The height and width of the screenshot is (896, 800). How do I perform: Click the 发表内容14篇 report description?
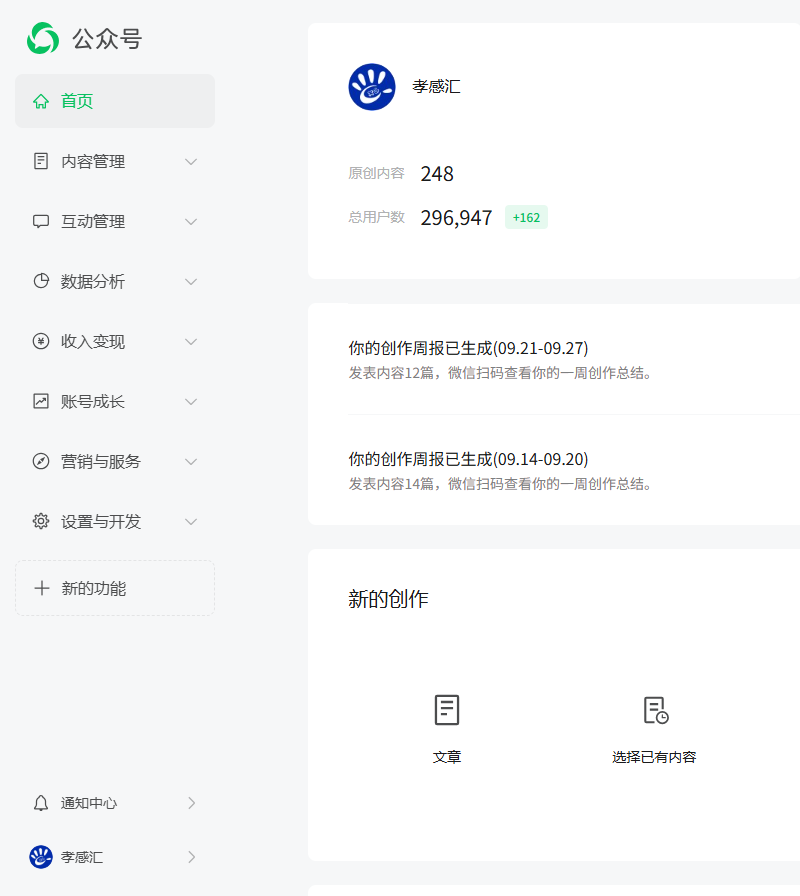coord(500,484)
